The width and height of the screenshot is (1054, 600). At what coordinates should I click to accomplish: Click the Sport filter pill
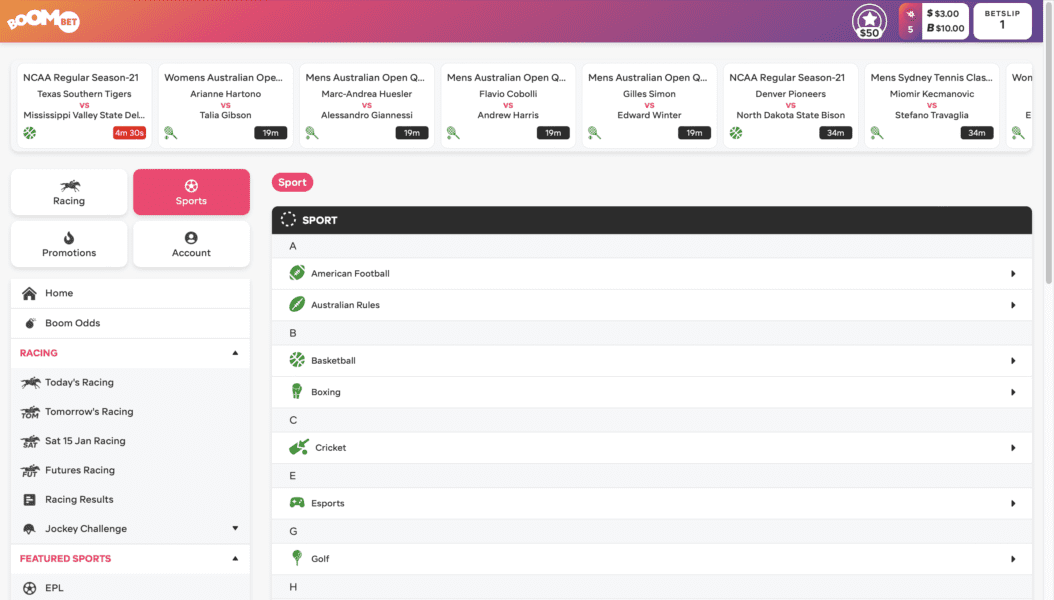(292, 181)
